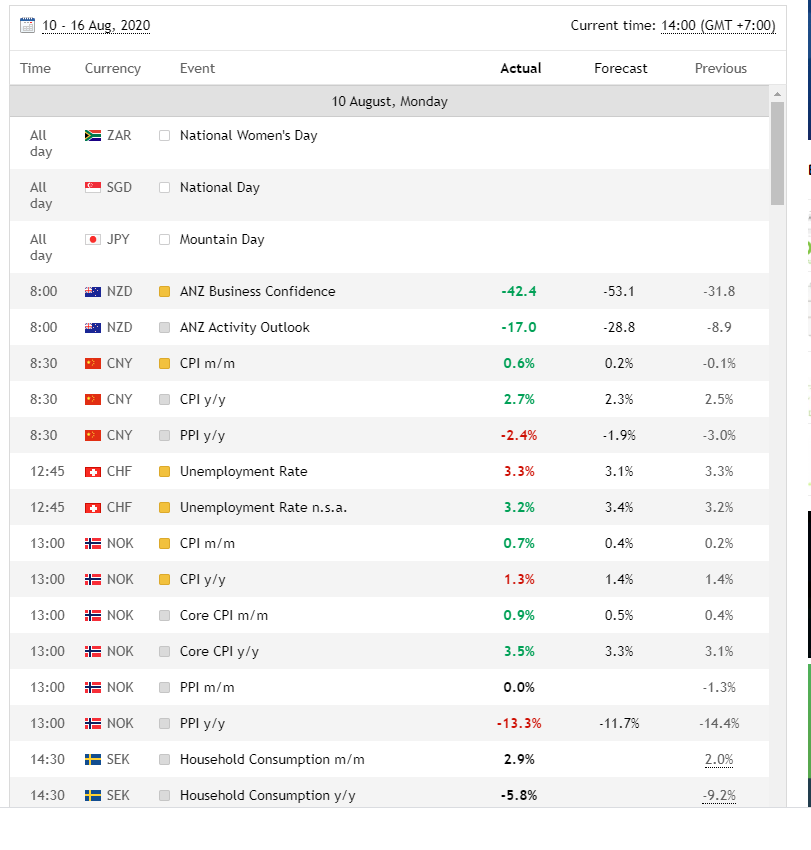The image size is (811, 850).
Task: Click the Singapore flag next to SGD
Action: click(x=93, y=187)
